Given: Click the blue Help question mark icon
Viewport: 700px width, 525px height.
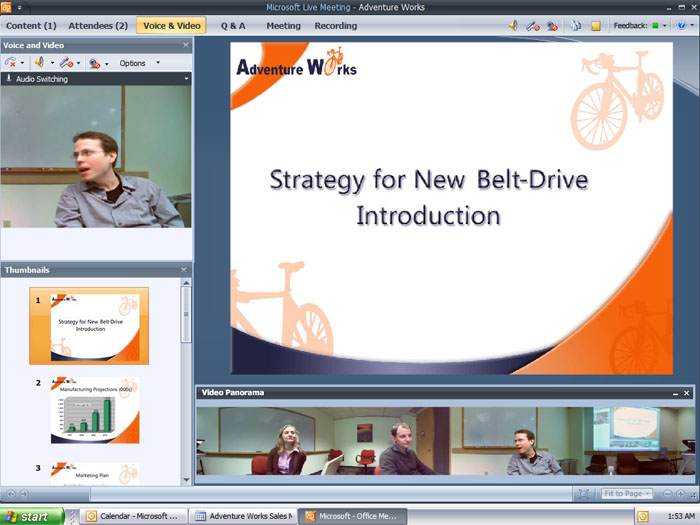Looking at the screenshot, I should point(681,25).
